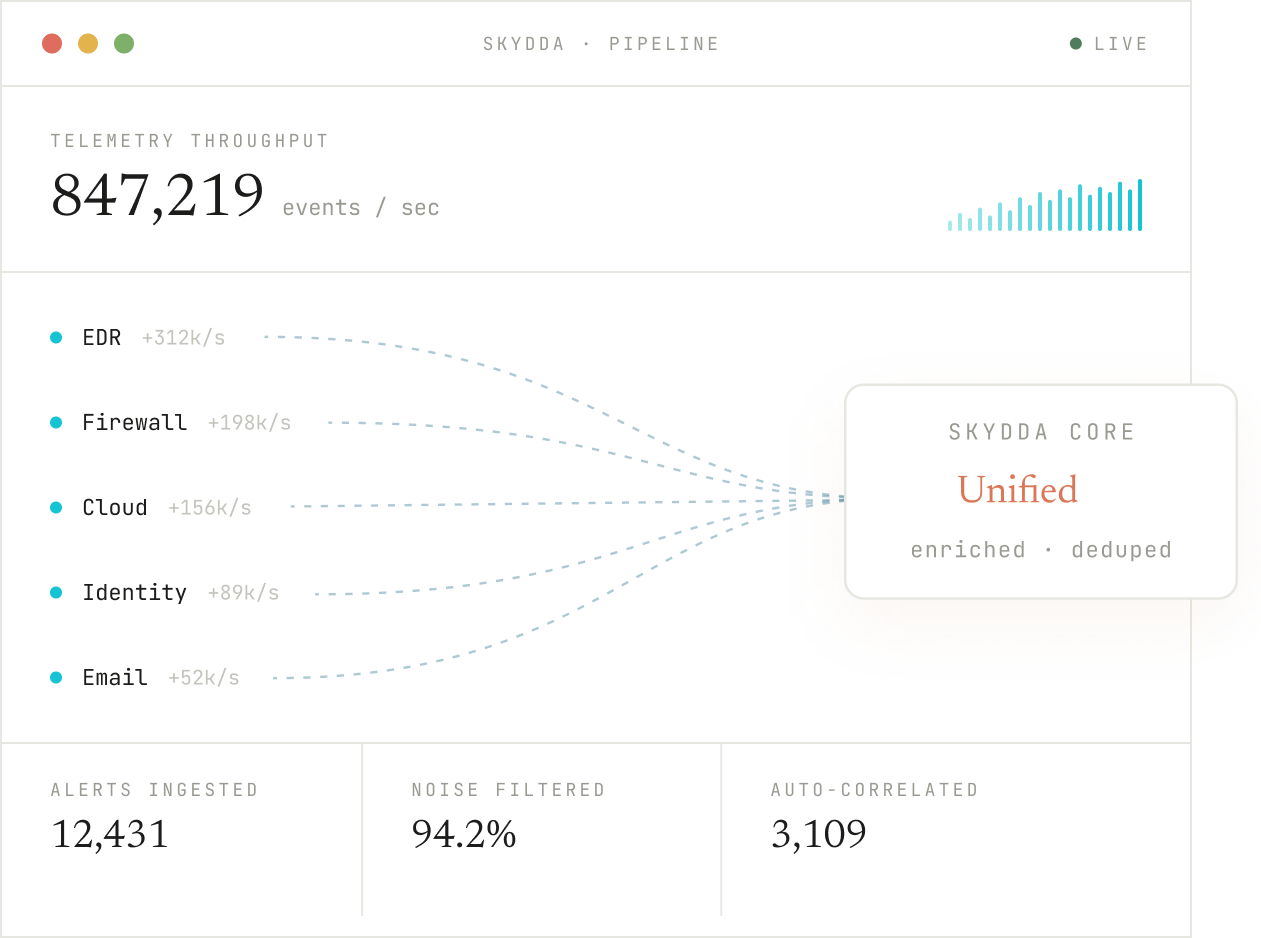Viewport: 1261px width, 938px height.
Task: Select the SKYDDA · PIPELINE title text
Action: click(601, 44)
